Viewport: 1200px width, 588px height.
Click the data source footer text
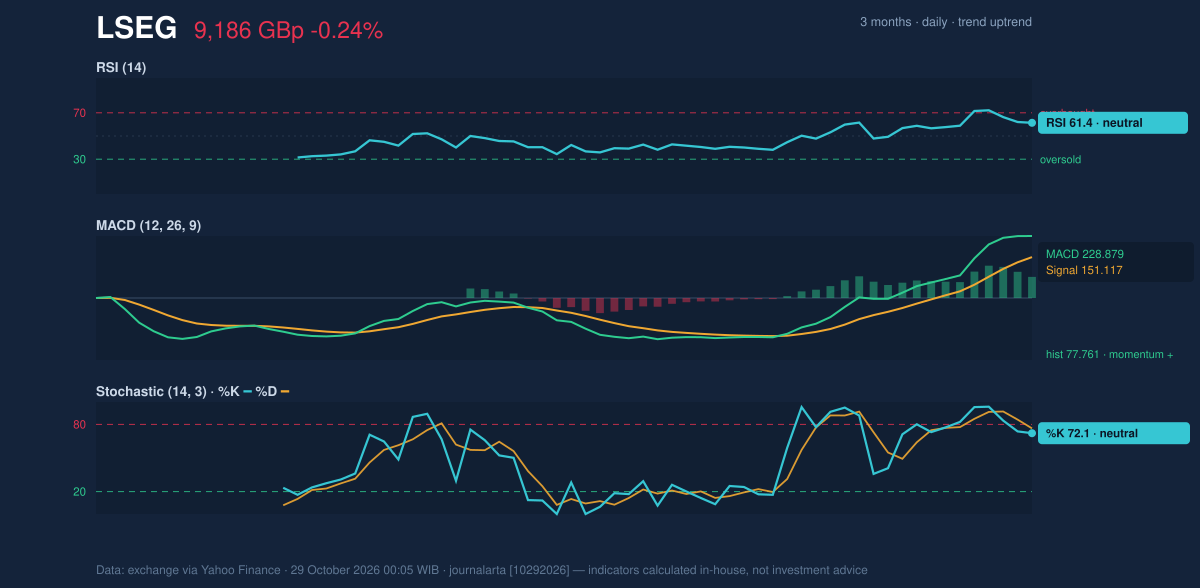coord(482,570)
